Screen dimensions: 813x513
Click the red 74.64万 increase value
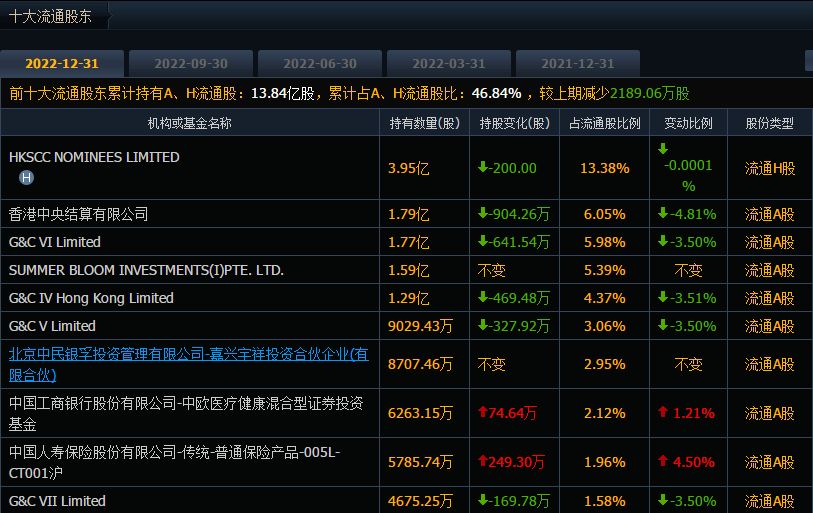click(507, 413)
